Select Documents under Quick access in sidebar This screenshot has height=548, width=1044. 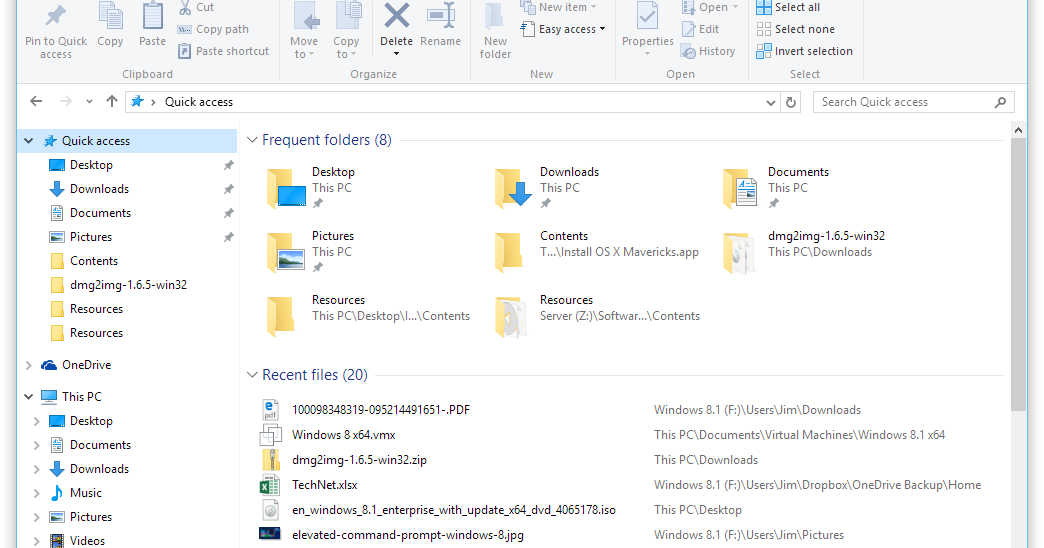pyautogui.click(x=100, y=213)
